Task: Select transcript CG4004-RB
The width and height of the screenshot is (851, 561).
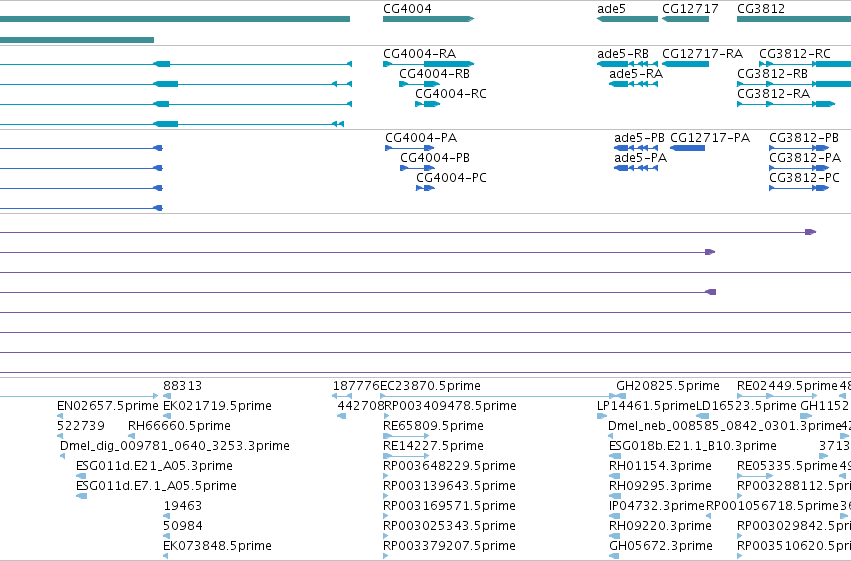Action: pos(419,84)
